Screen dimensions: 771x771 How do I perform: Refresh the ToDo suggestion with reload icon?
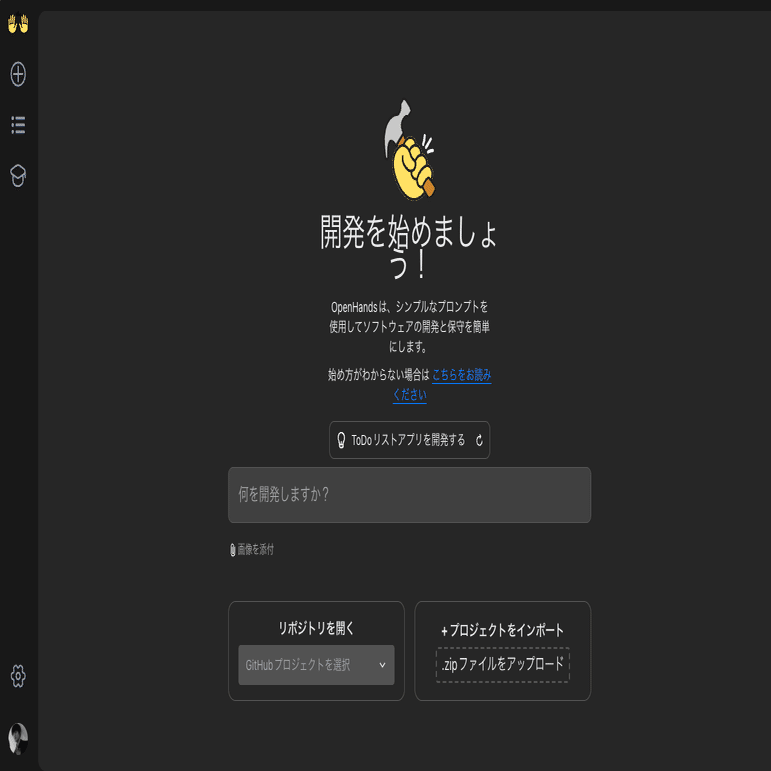point(479,440)
